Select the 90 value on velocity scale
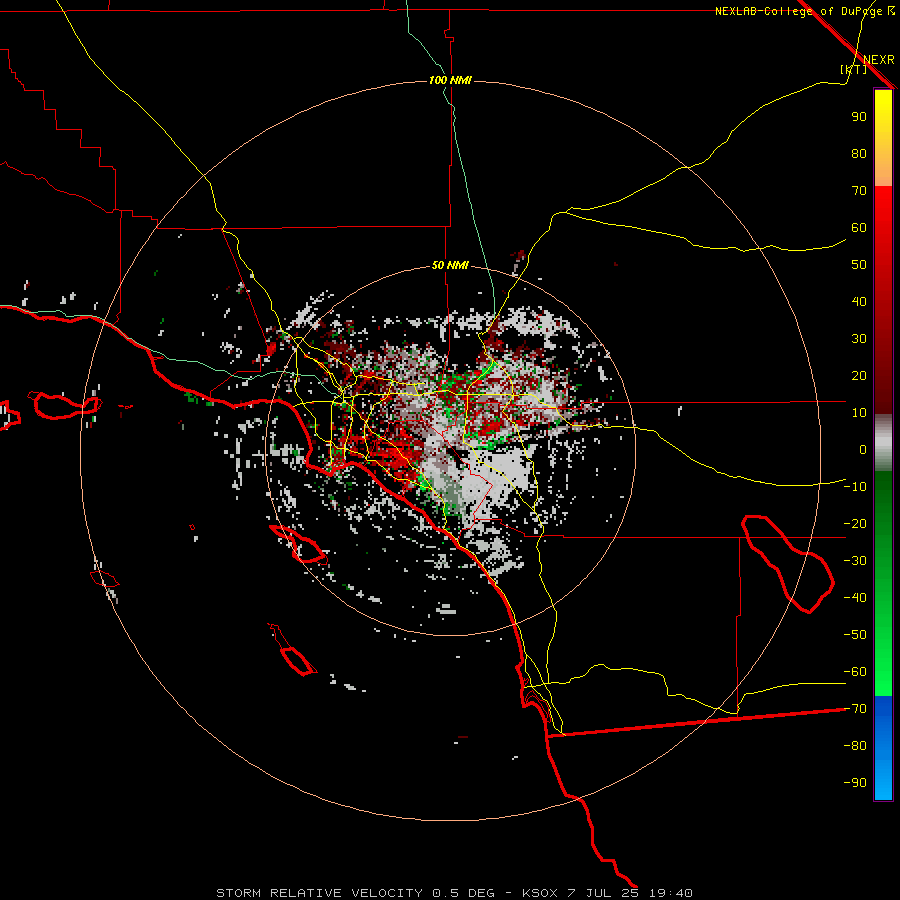900x900 pixels. tap(859, 117)
